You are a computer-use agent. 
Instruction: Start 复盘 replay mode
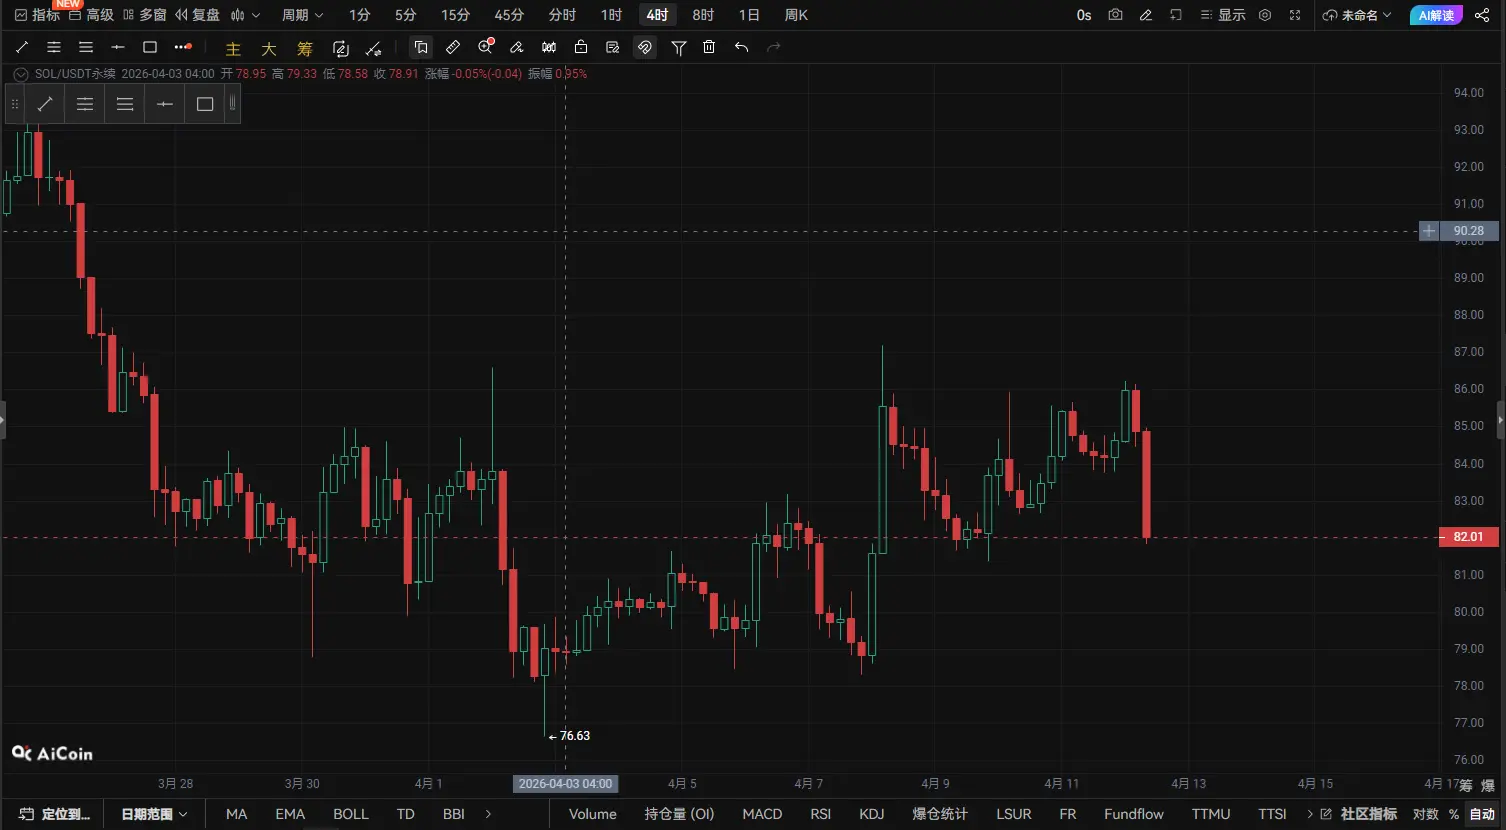click(197, 15)
